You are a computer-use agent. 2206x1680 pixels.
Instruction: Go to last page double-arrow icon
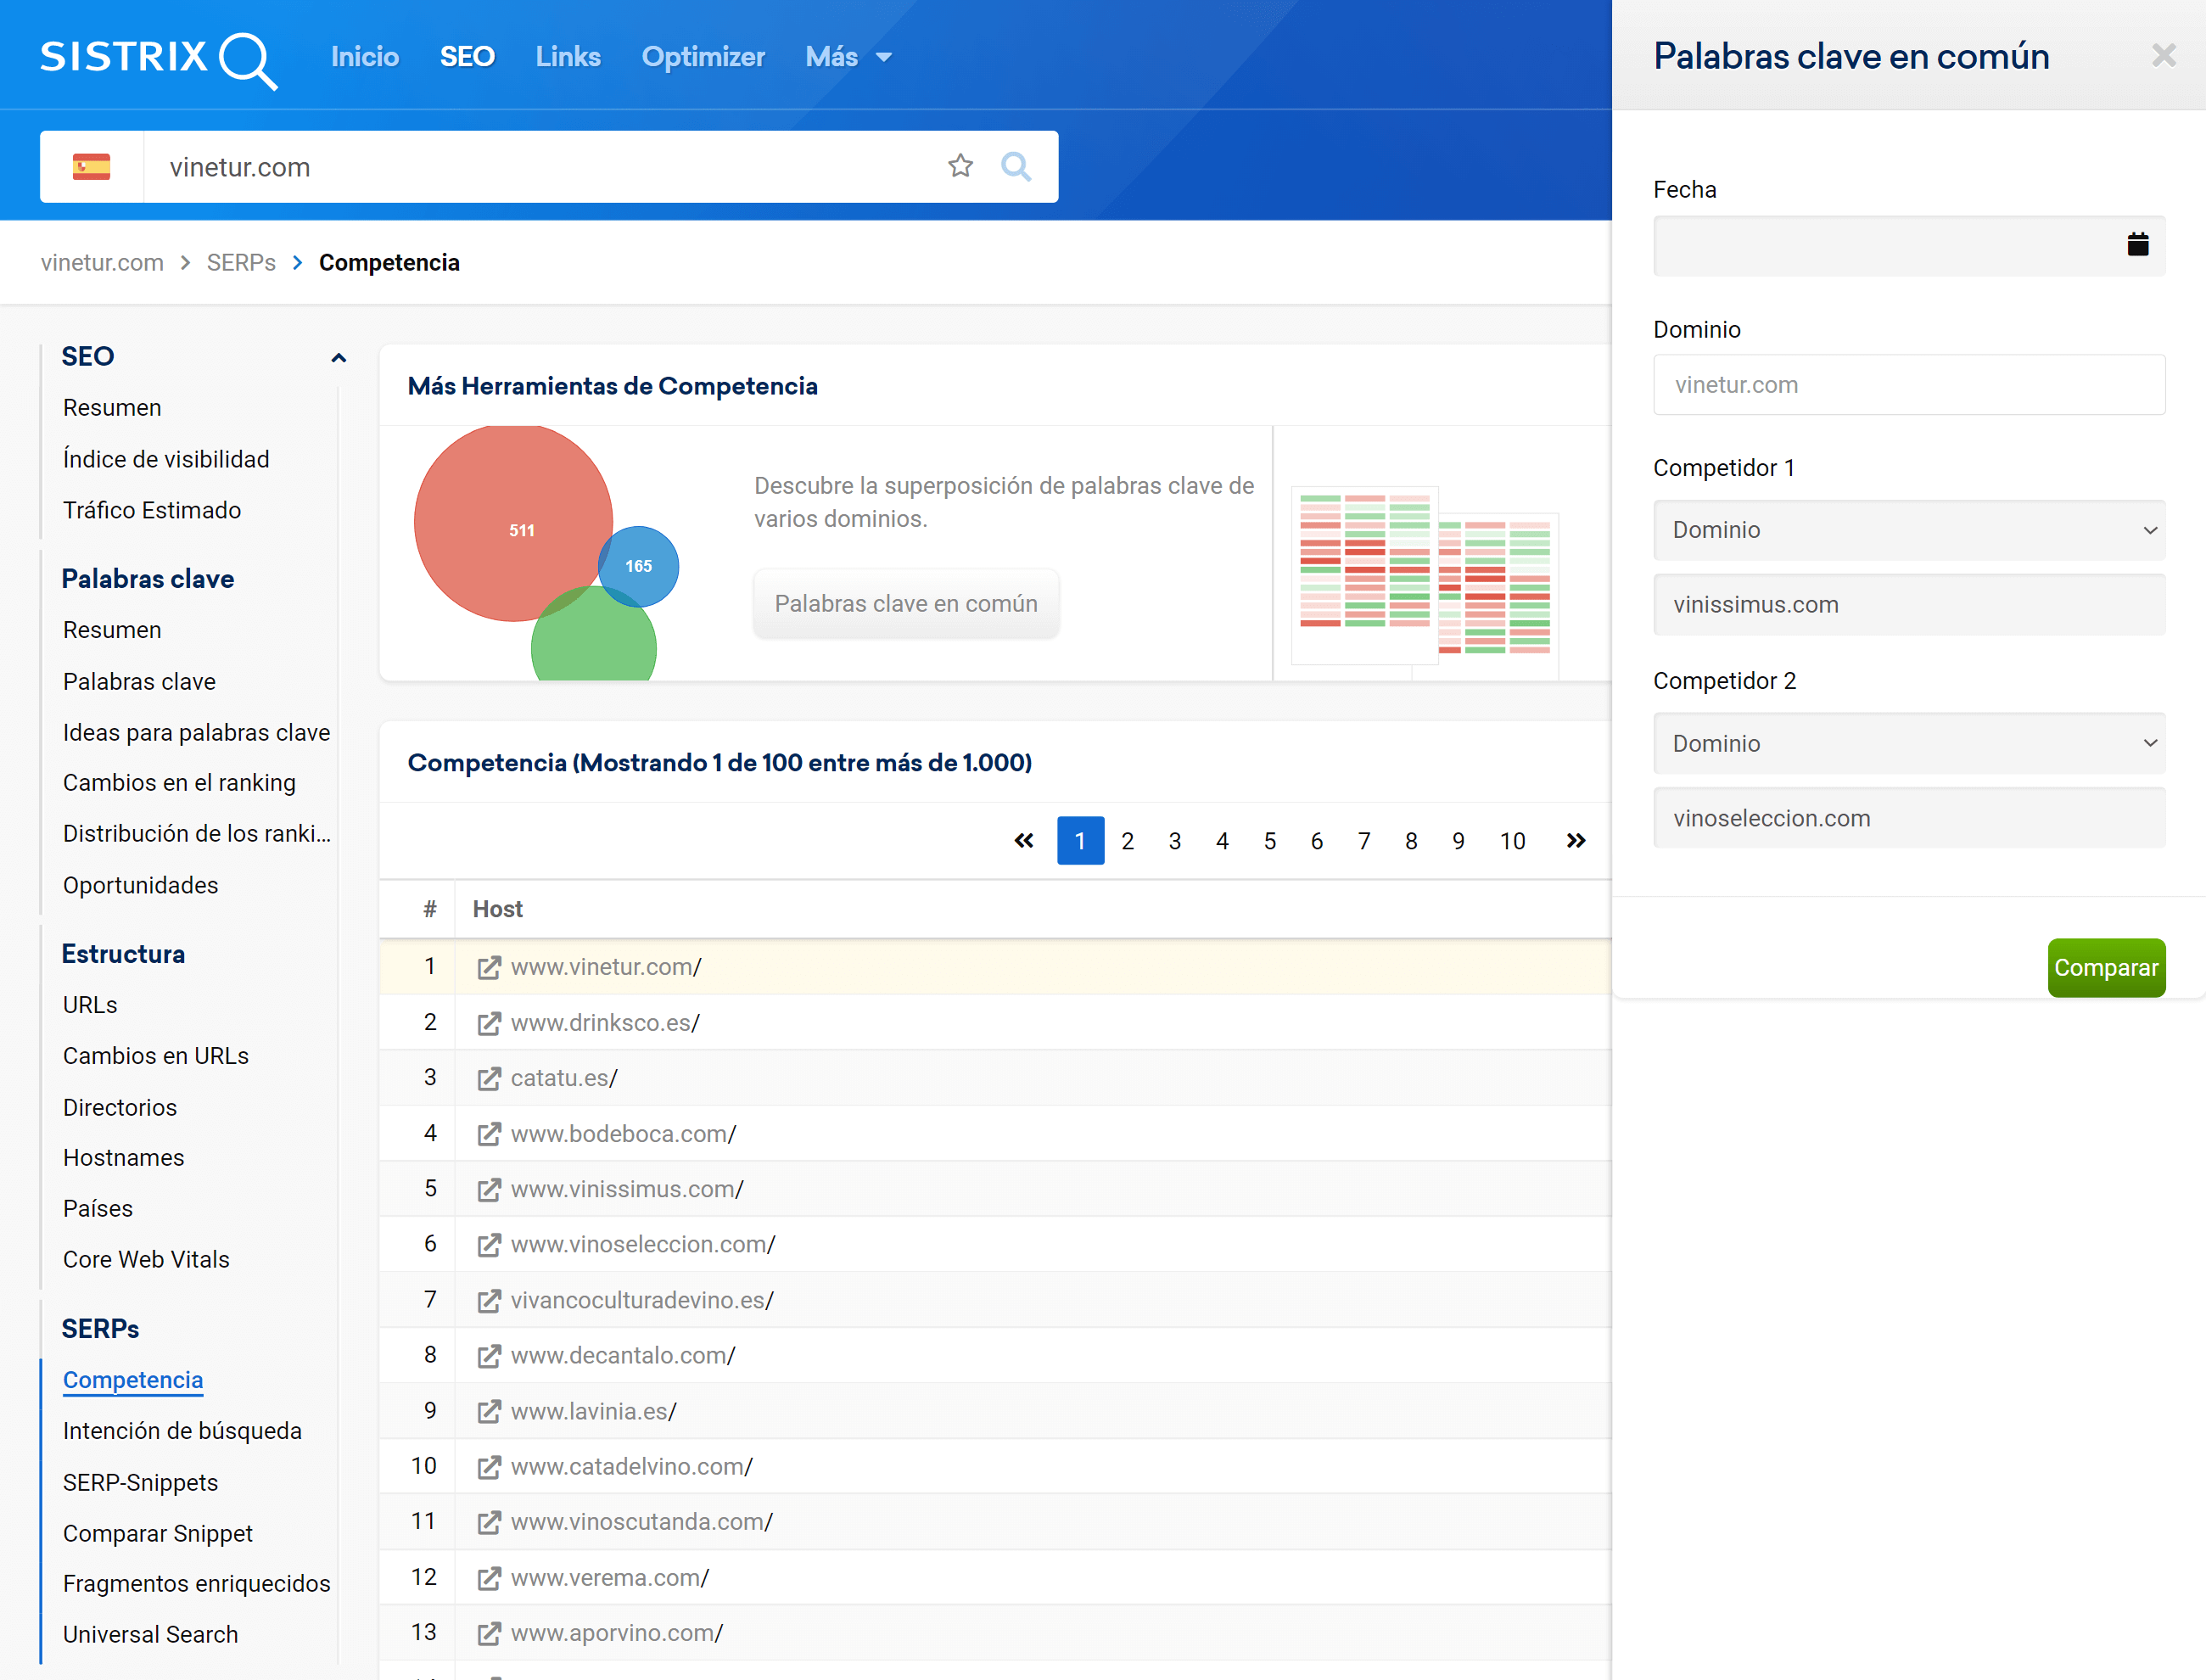[1575, 841]
